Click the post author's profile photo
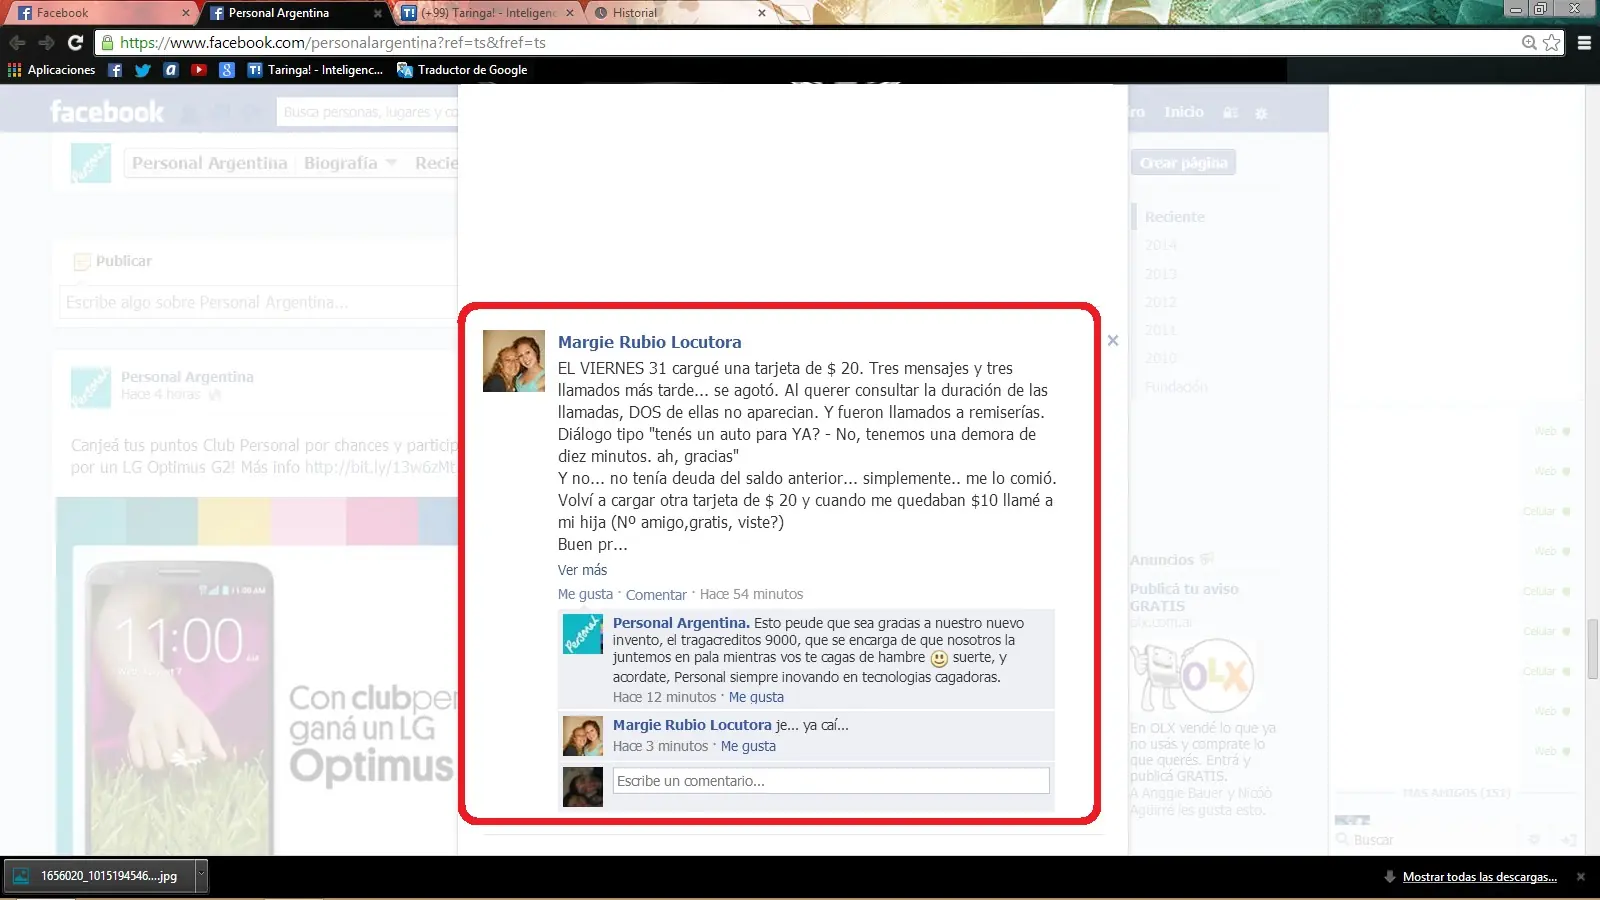This screenshot has width=1600, height=900. coord(514,361)
